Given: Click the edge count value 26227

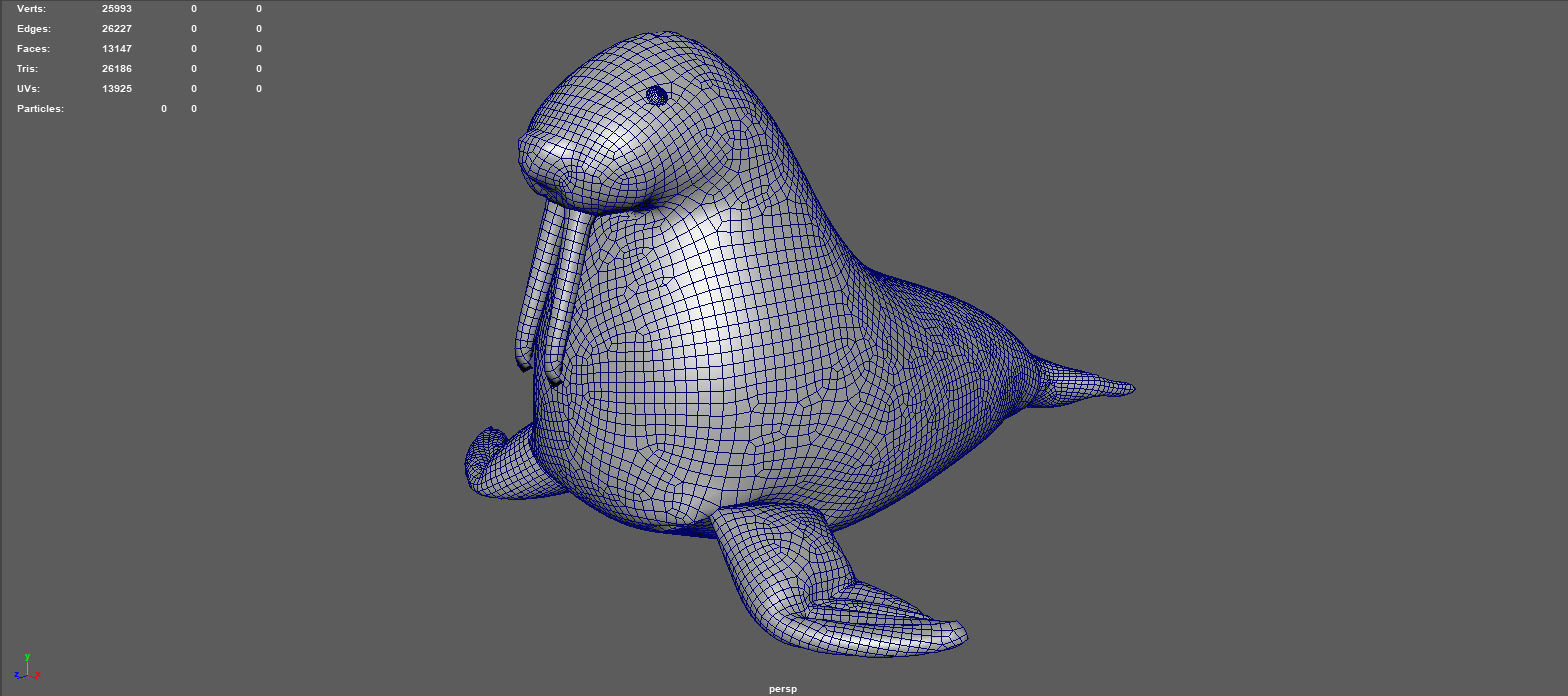Looking at the screenshot, I should pos(117,28).
